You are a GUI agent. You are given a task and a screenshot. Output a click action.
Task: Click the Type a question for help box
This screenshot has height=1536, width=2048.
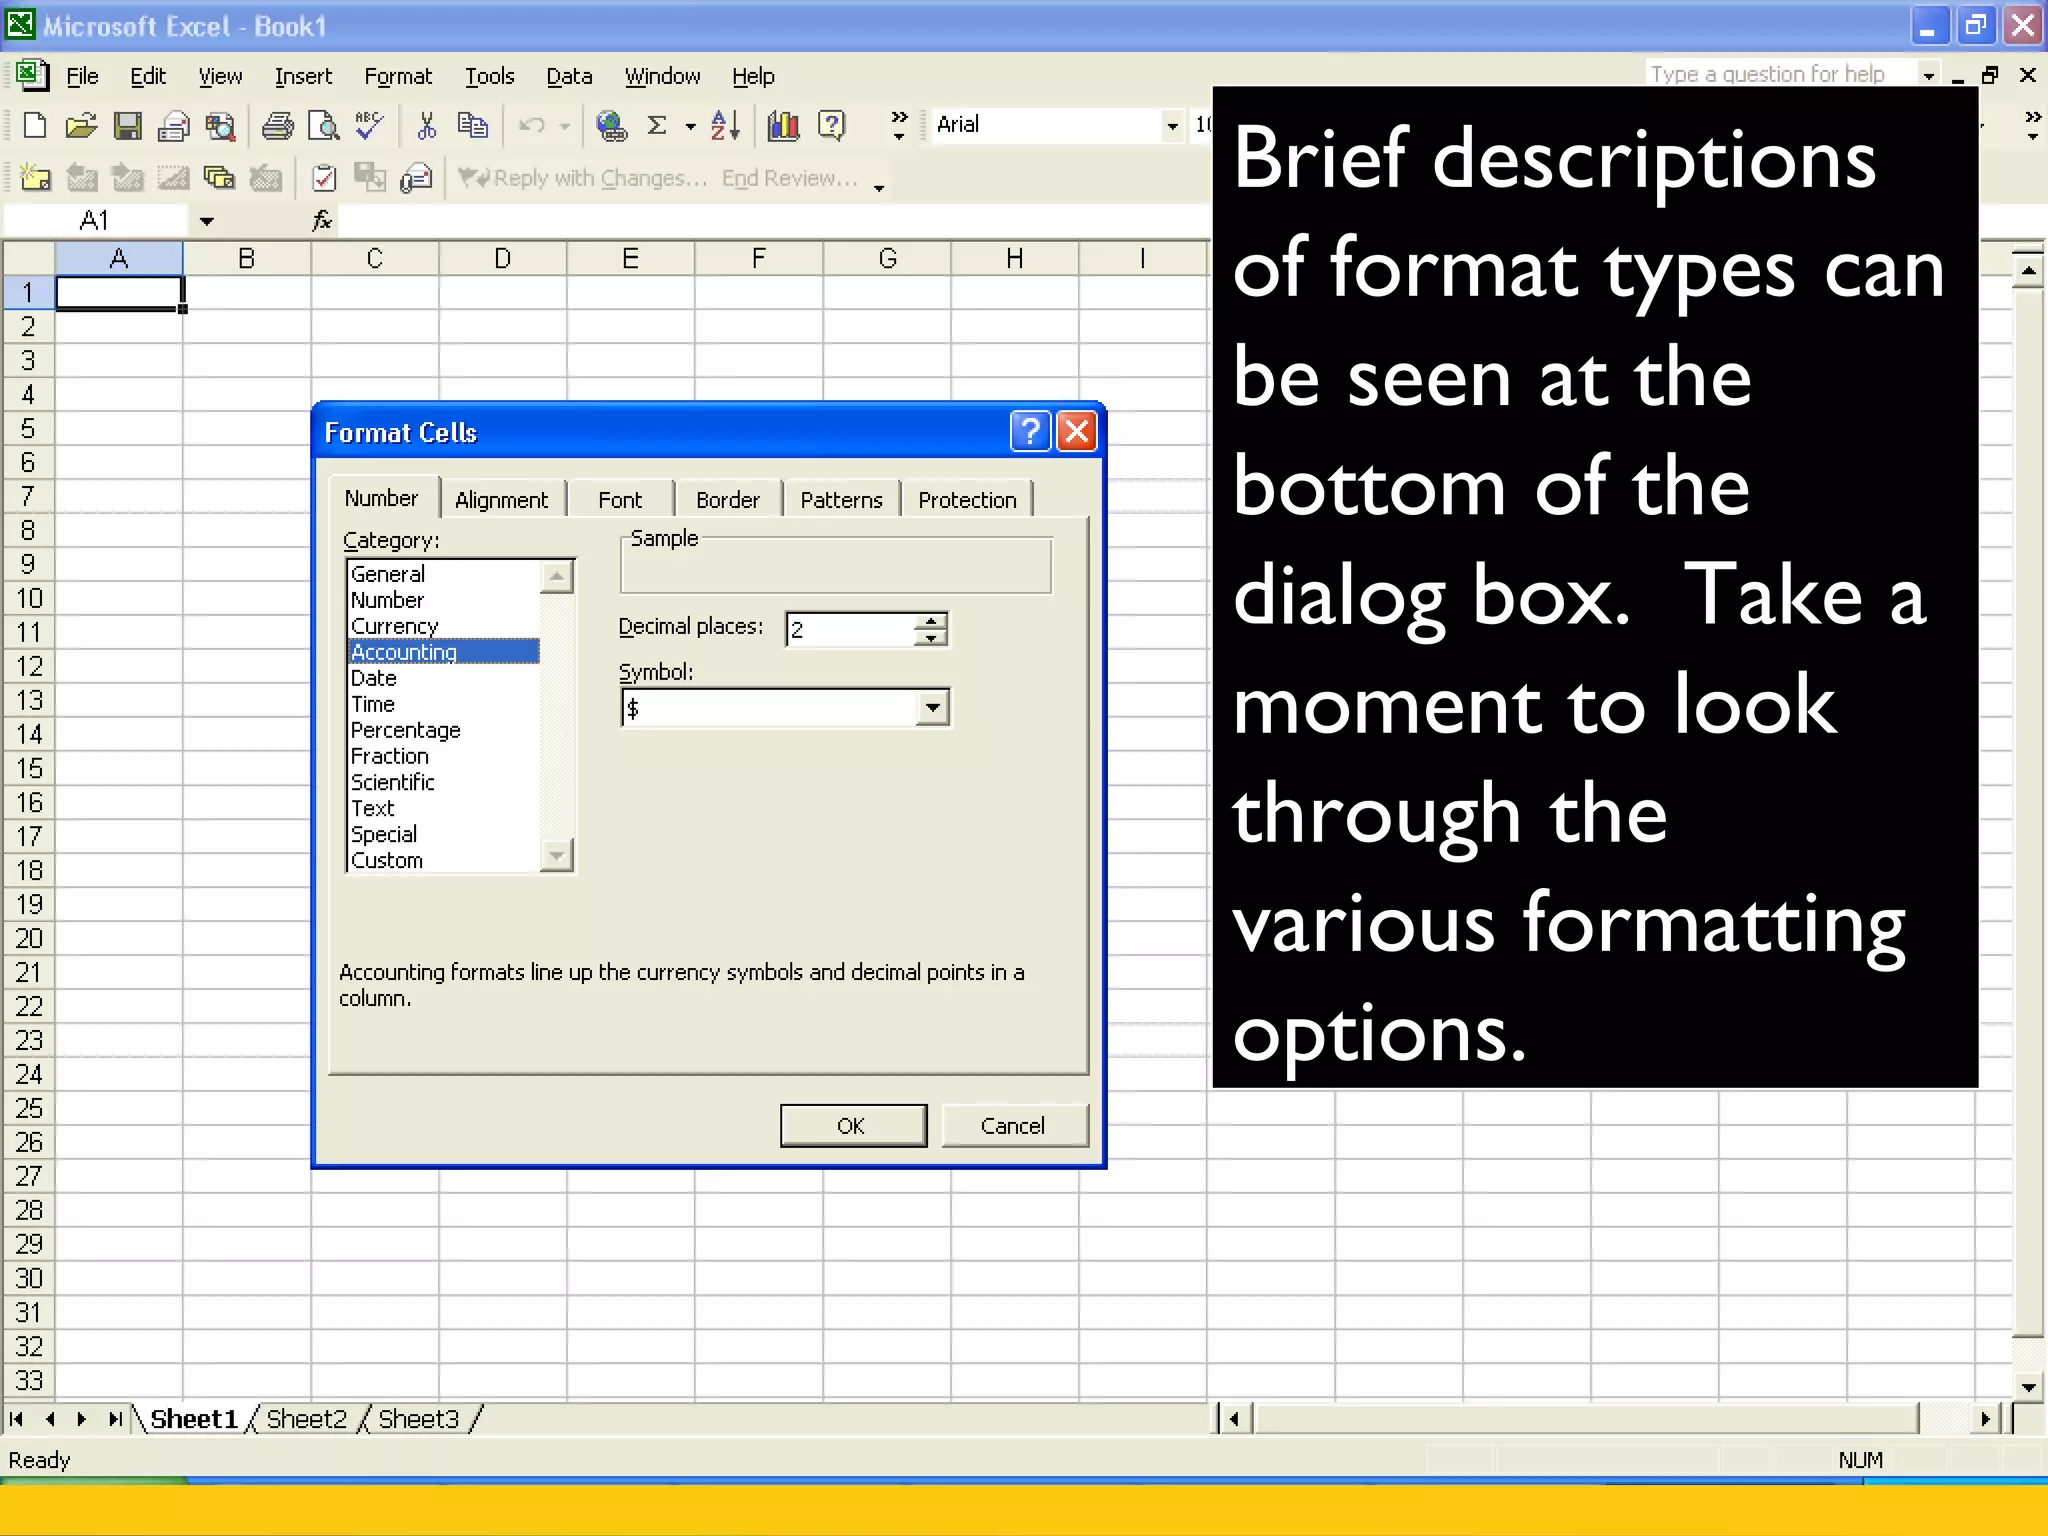(1782, 75)
